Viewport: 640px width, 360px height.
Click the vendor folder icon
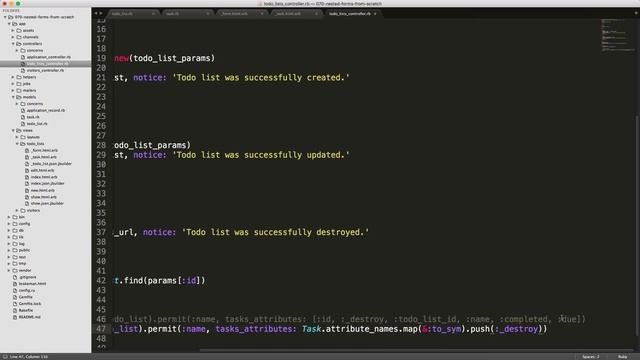point(15,270)
